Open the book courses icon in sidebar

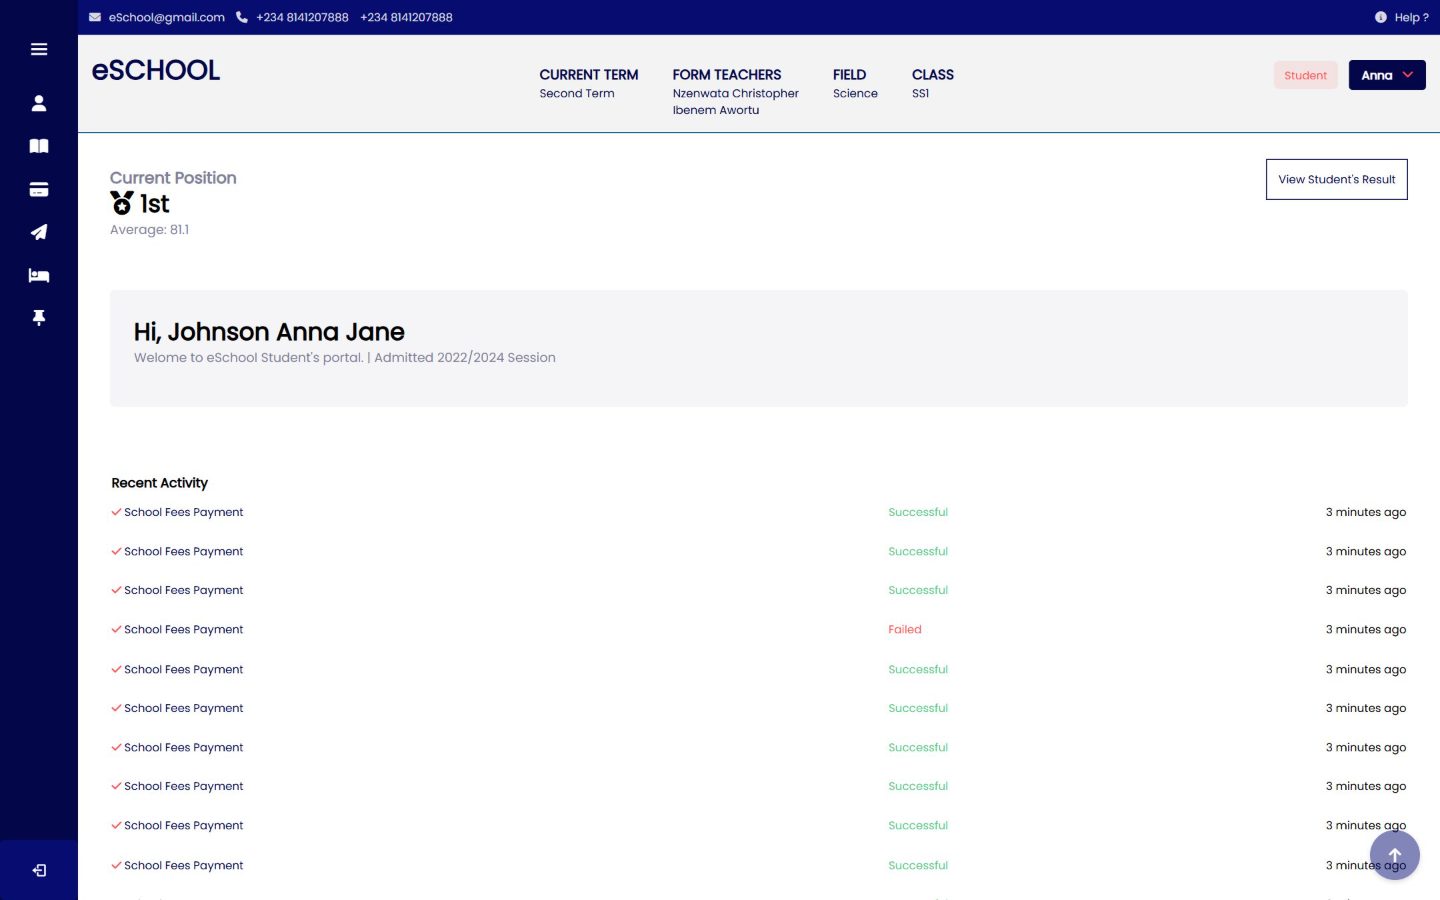pyautogui.click(x=39, y=146)
